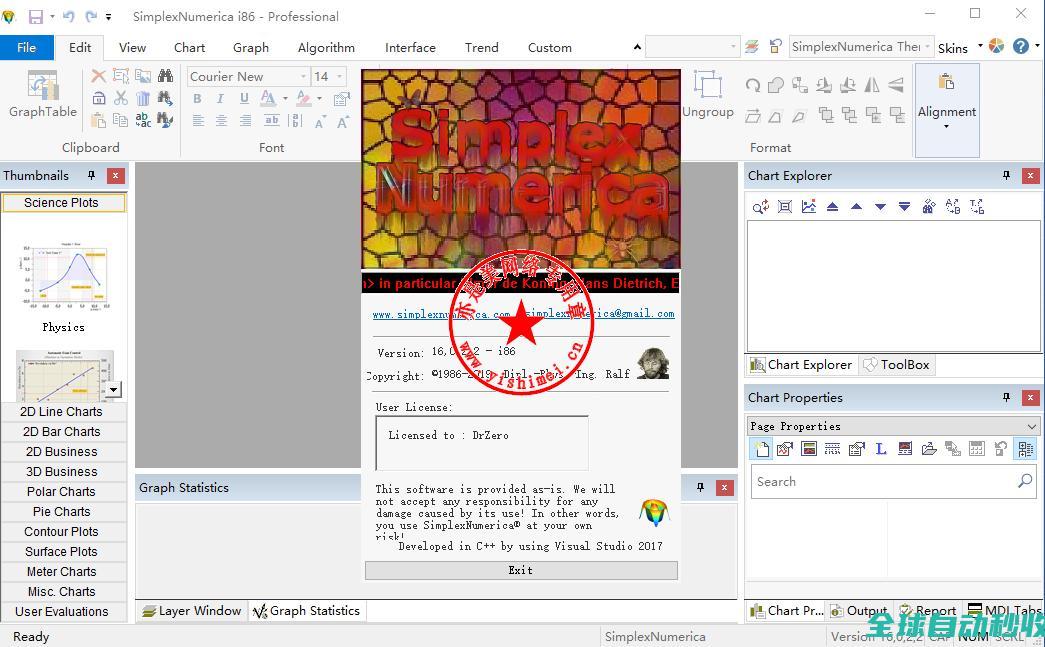
Task: Click the blue L icon in Chart Properties
Action: (x=881, y=449)
